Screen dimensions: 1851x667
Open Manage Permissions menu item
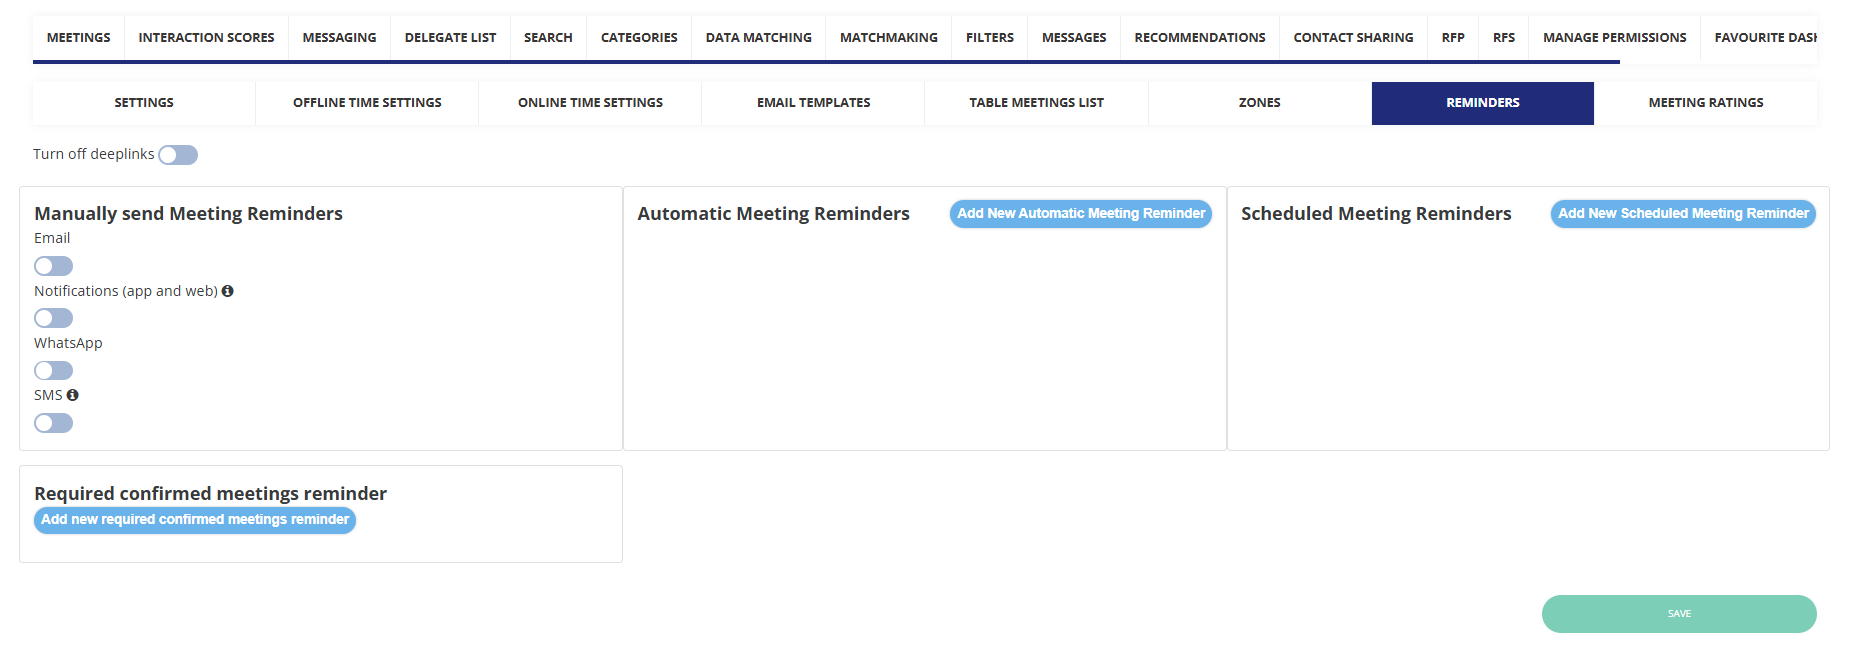point(1614,38)
